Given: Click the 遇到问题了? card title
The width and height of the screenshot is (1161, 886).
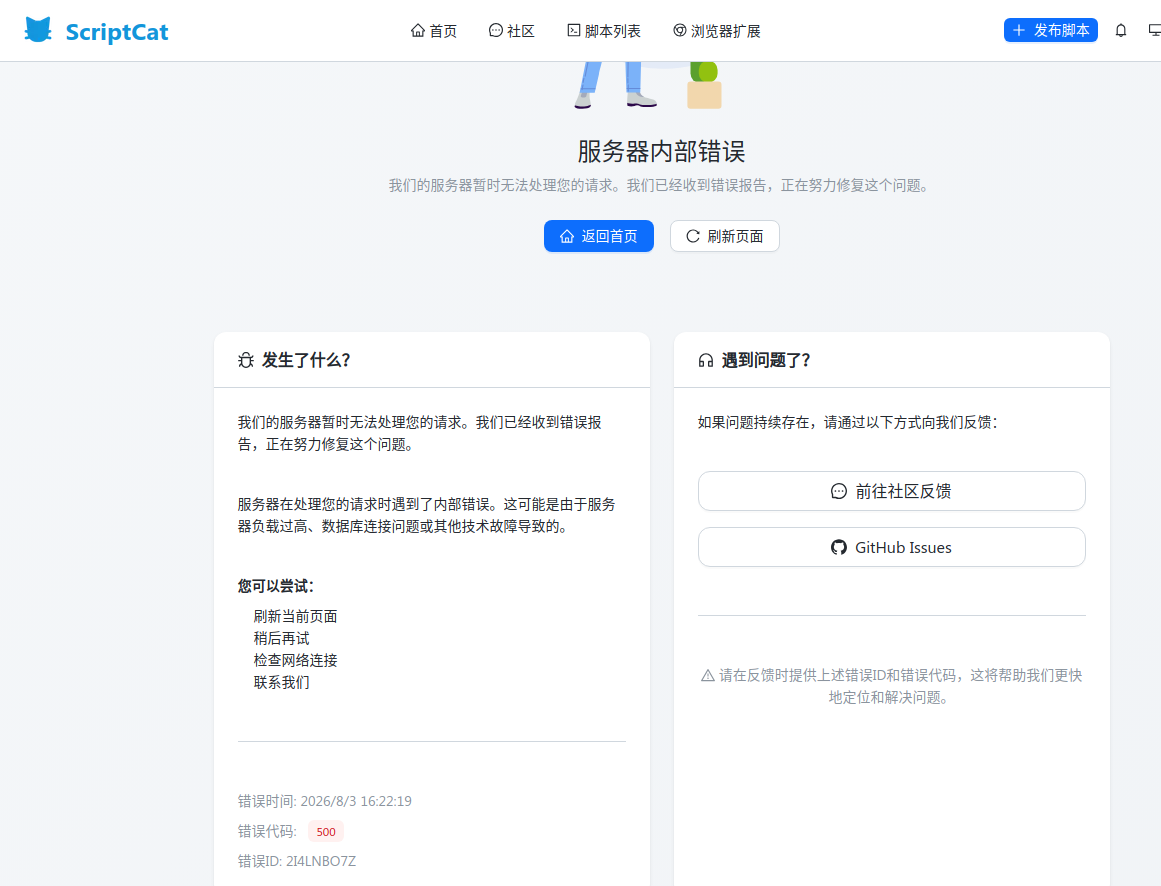Looking at the screenshot, I should pyautogui.click(x=766, y=360).
